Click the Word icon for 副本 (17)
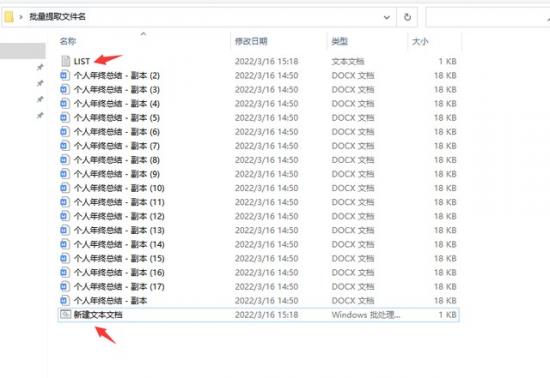Screen dimensions: 550x378 click(x=65, y=286)
